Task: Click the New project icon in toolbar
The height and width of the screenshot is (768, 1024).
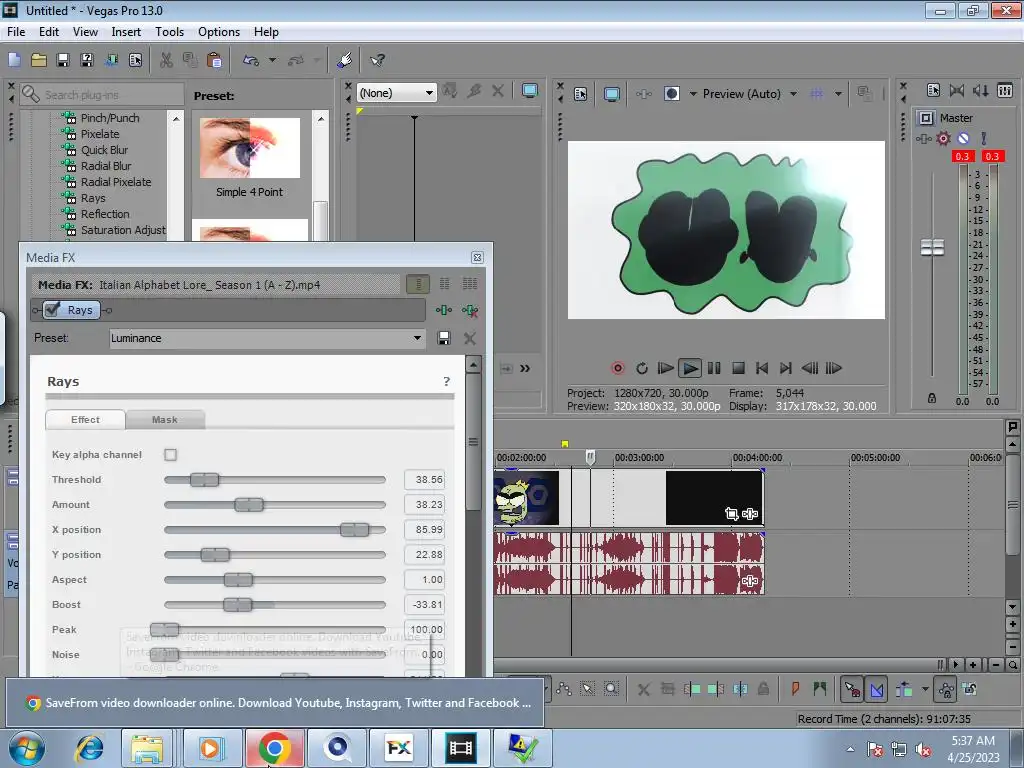Action: tap(14, 60)
